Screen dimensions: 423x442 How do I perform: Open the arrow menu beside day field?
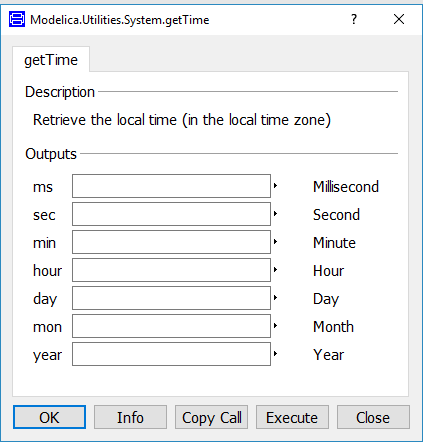point(275,298)
